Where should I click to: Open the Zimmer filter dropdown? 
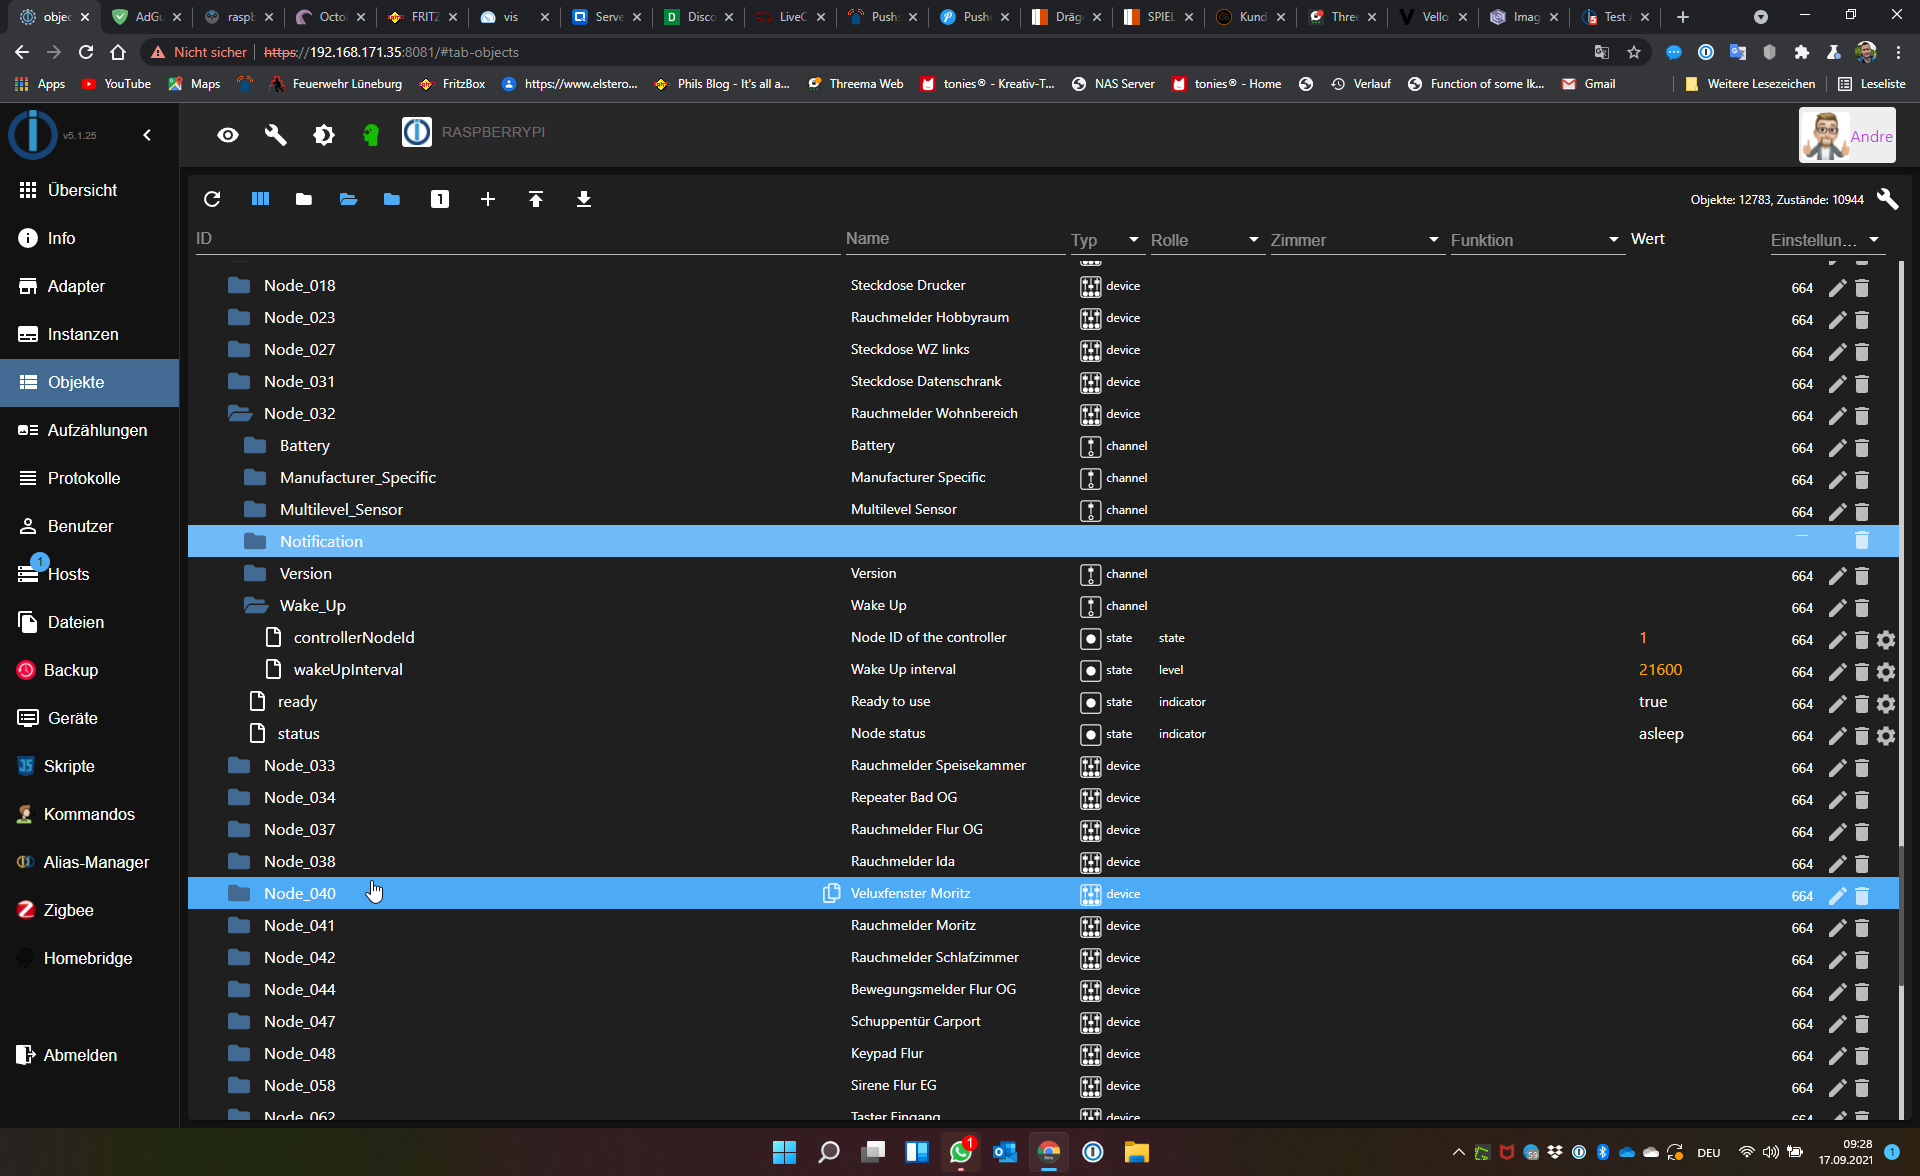click(x=1432, y=238)
